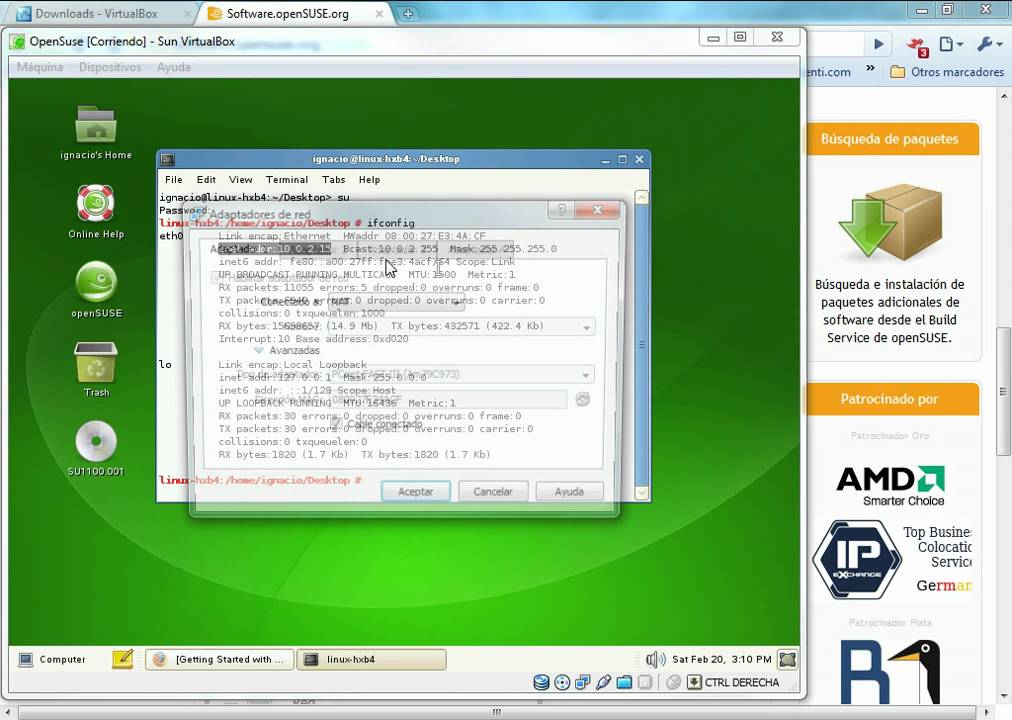
Task: Open the Dispositivos menu
Action: click(x=110, y=67)
